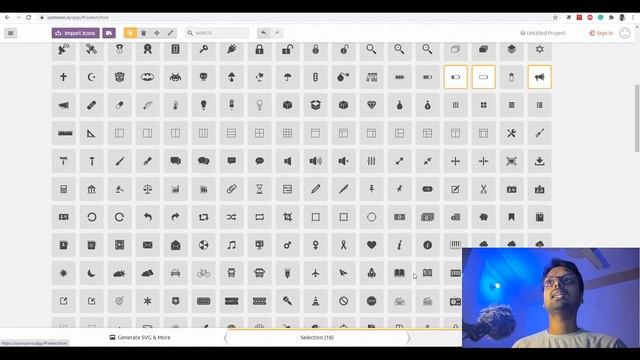Select the layers stack icon

click(x=511, y=49)
